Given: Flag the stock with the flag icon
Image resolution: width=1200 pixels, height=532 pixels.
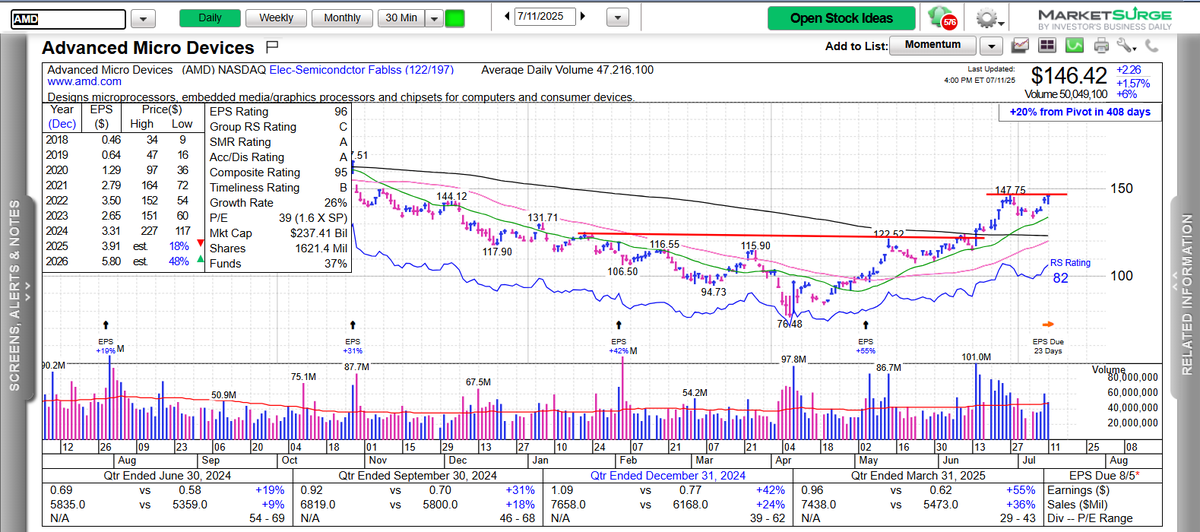Looking at the screenshot, I should coord(272,47).
